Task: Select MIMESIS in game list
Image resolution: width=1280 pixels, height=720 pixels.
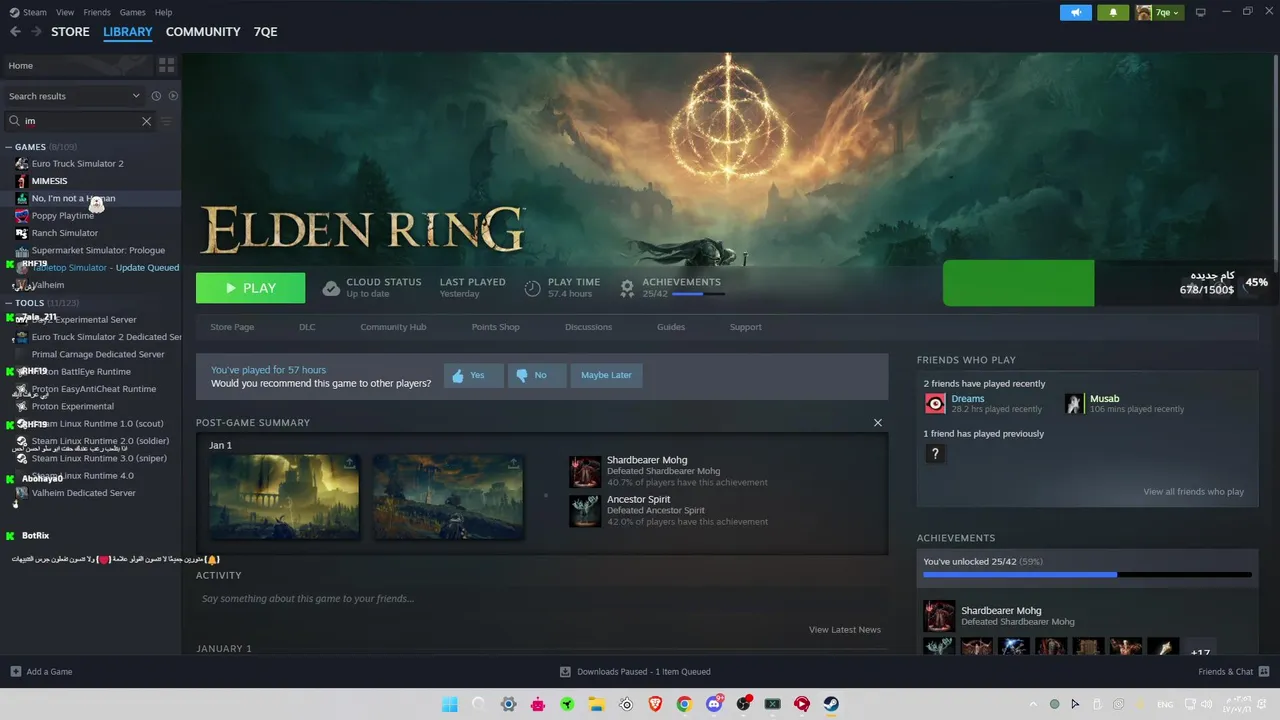Action: 49,181
